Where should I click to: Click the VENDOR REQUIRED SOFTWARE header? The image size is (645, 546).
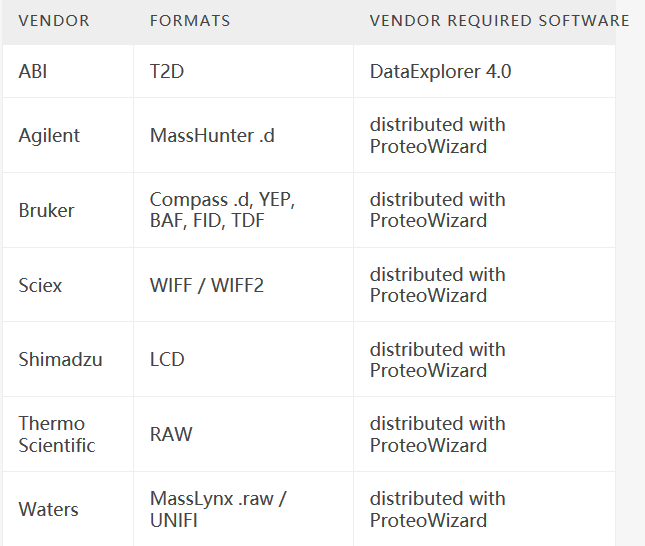[x=499, y=21]
